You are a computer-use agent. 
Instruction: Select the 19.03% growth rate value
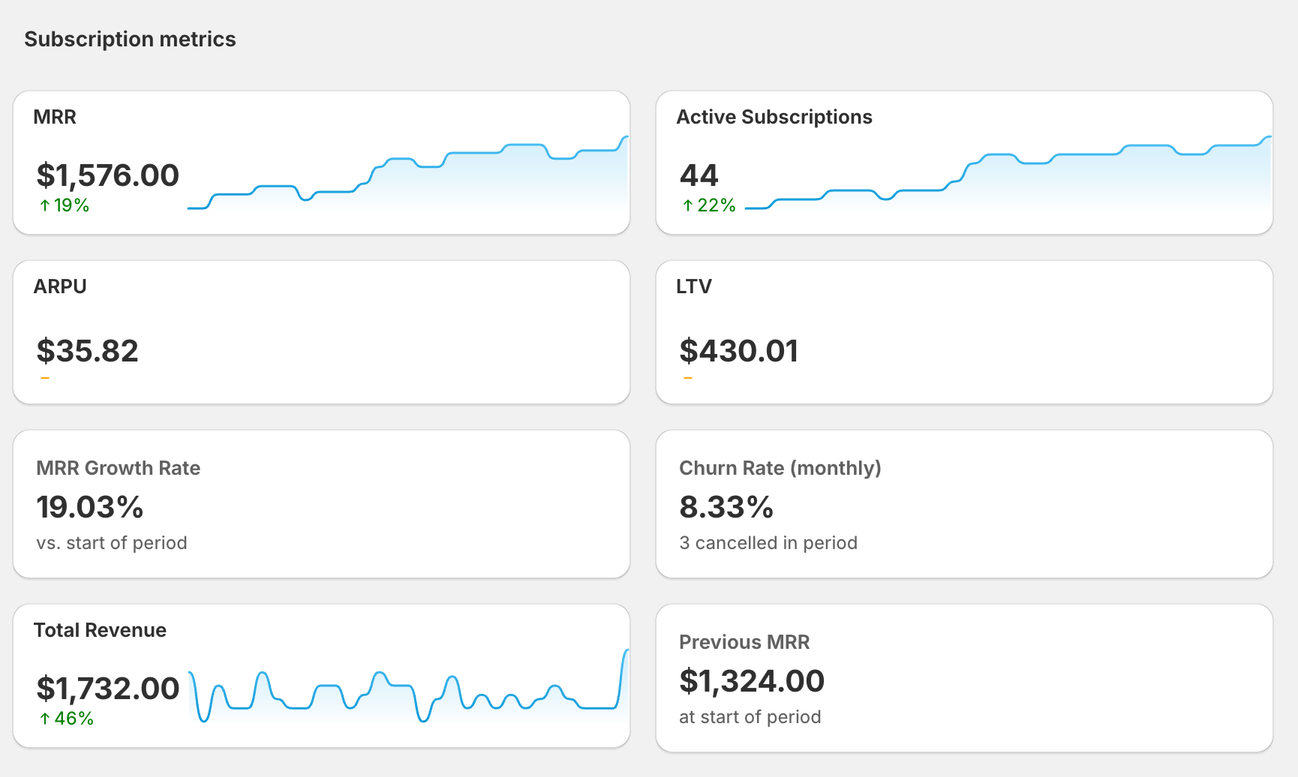click(90, 507)
